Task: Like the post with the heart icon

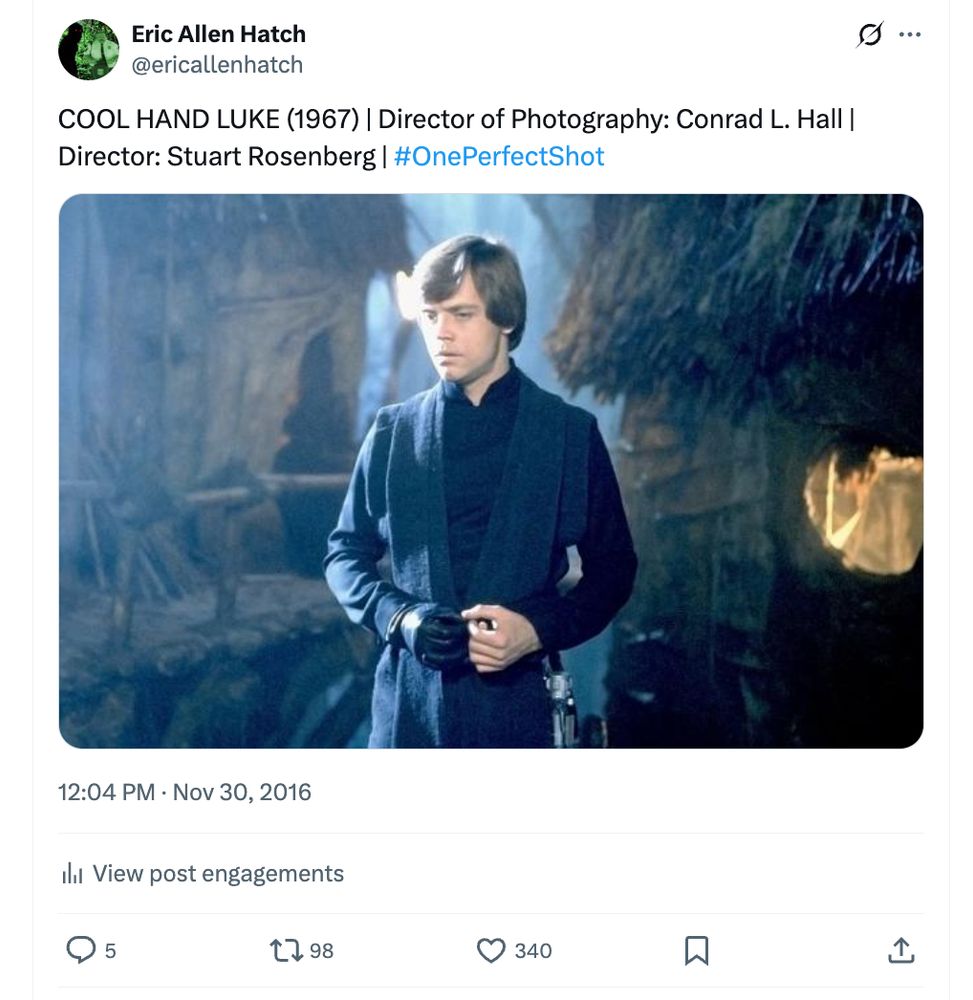Action: [x=491, y=950]
